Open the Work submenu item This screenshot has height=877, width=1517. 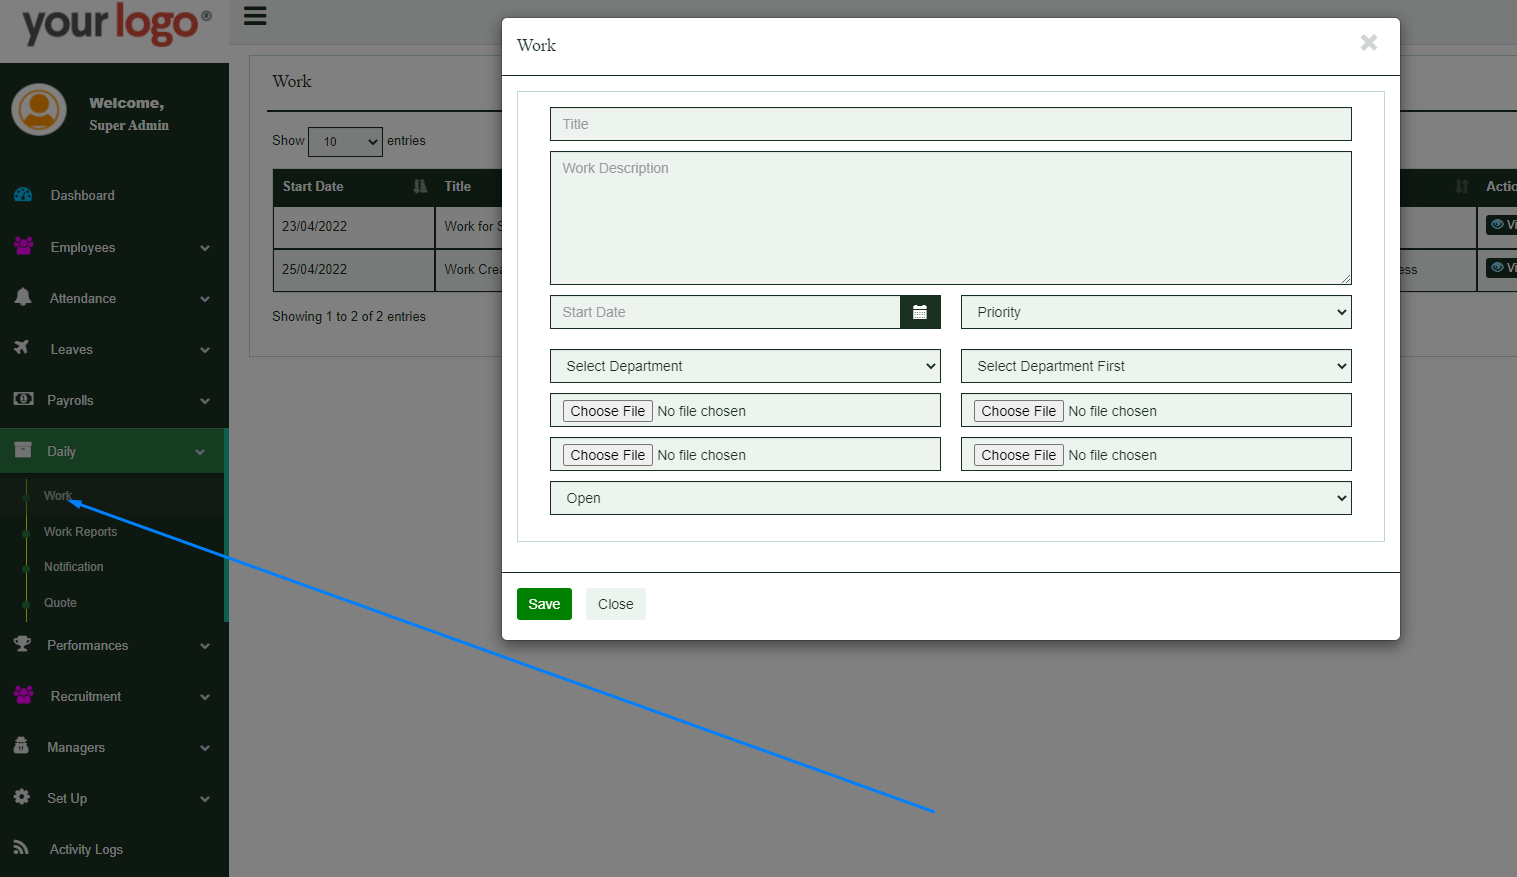58,496
